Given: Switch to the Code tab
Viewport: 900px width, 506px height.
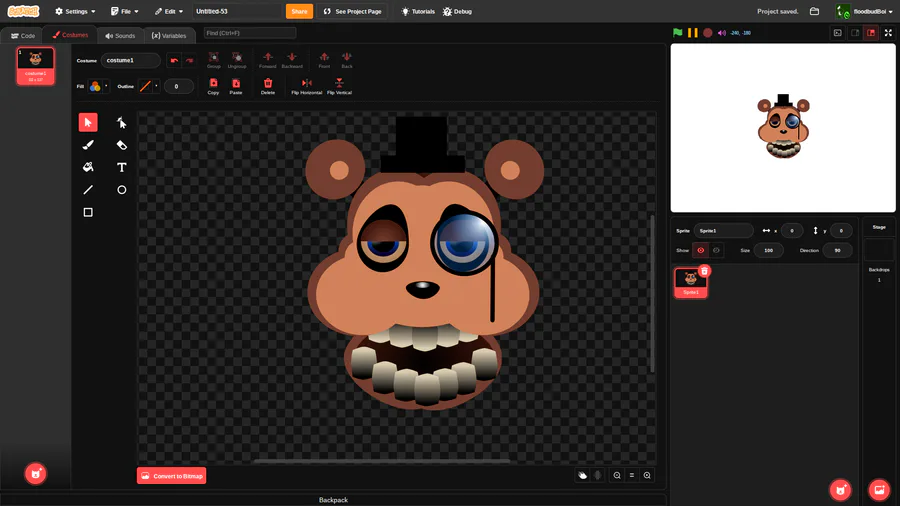Looking at the screenshot, I should point(22,36).
